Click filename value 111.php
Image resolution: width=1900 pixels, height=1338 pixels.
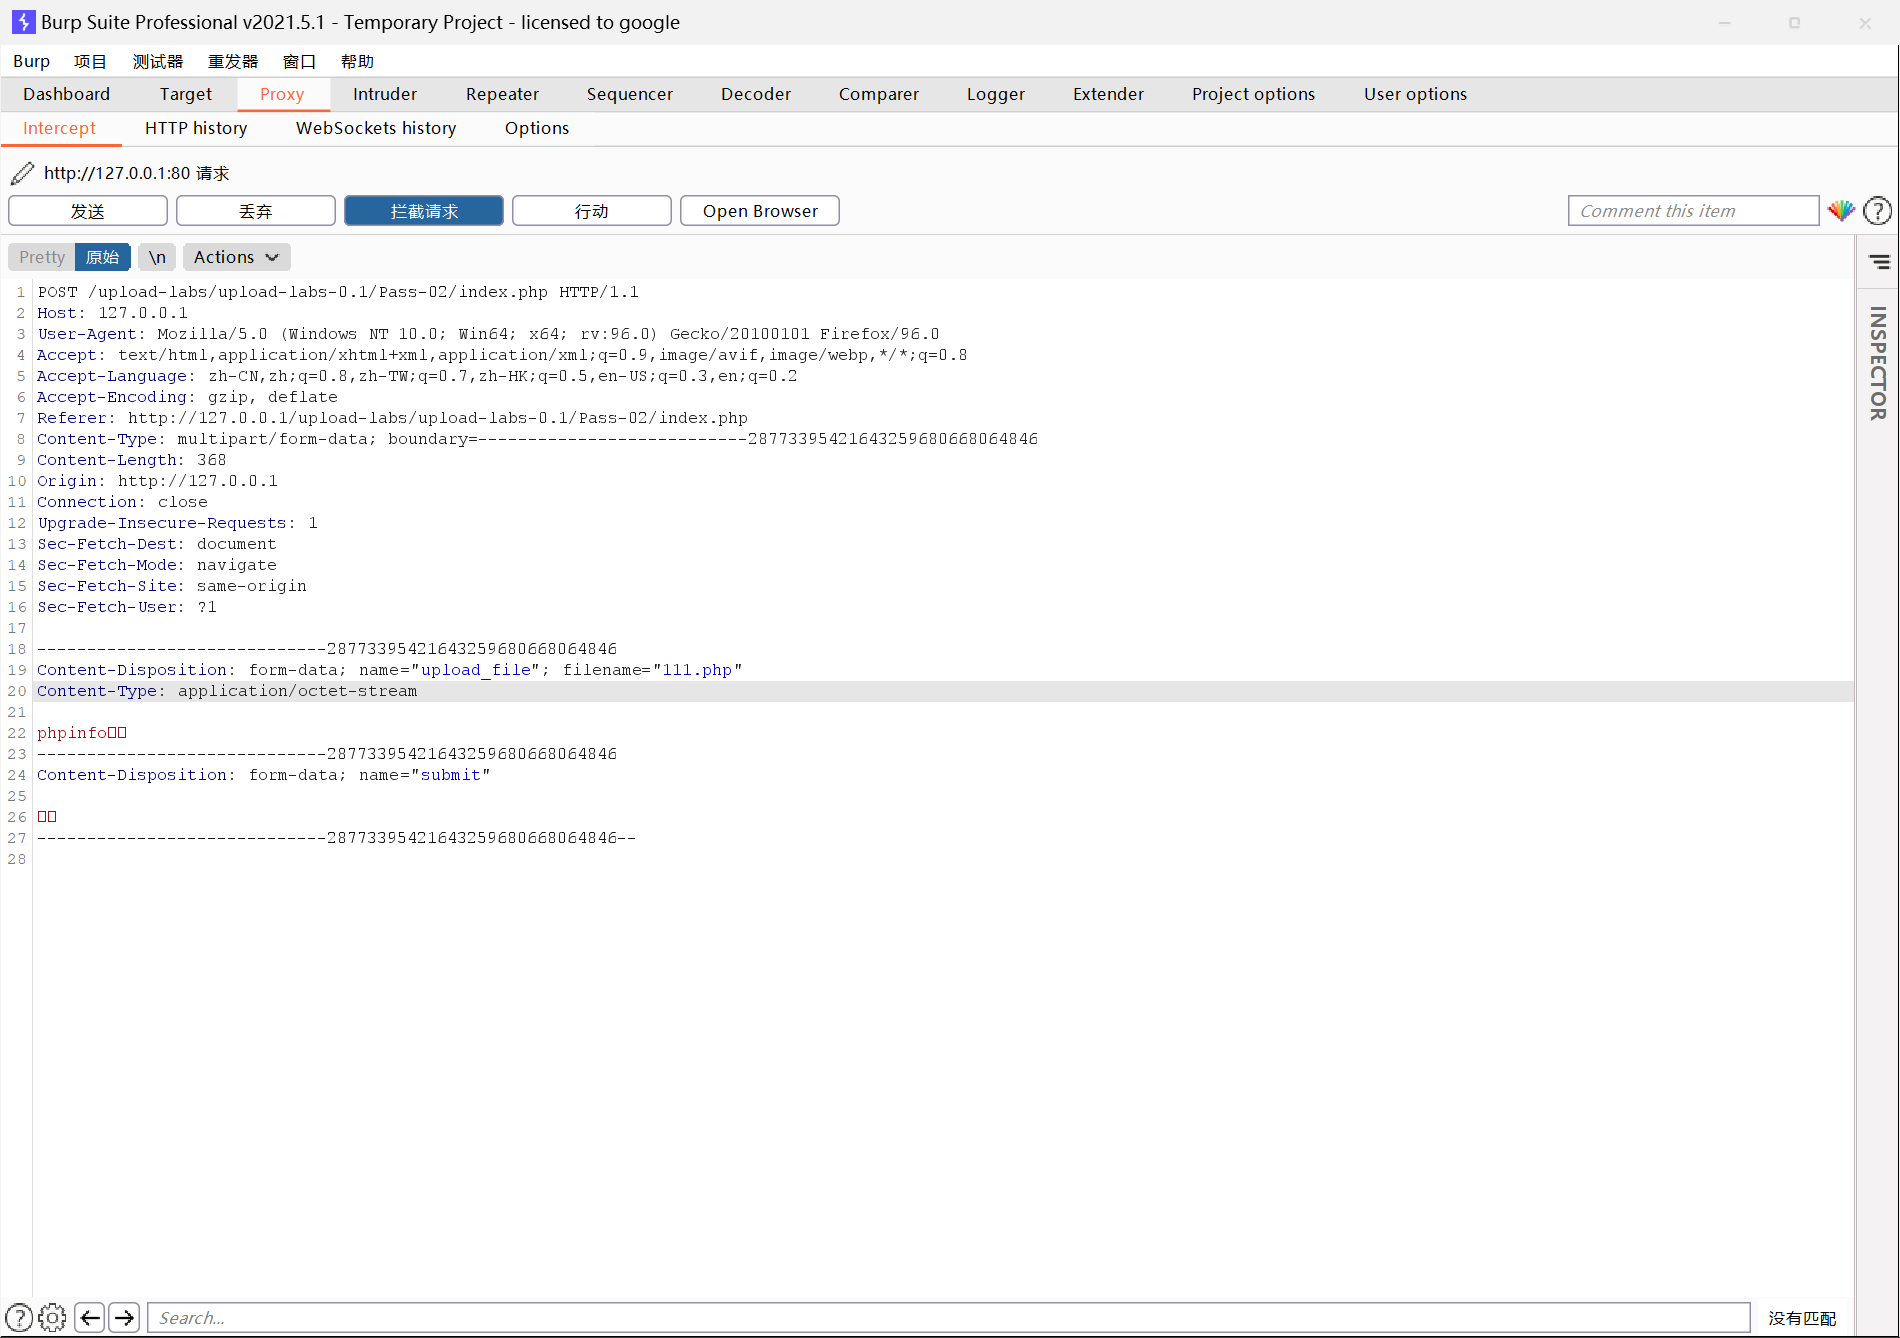coord(697,670)
